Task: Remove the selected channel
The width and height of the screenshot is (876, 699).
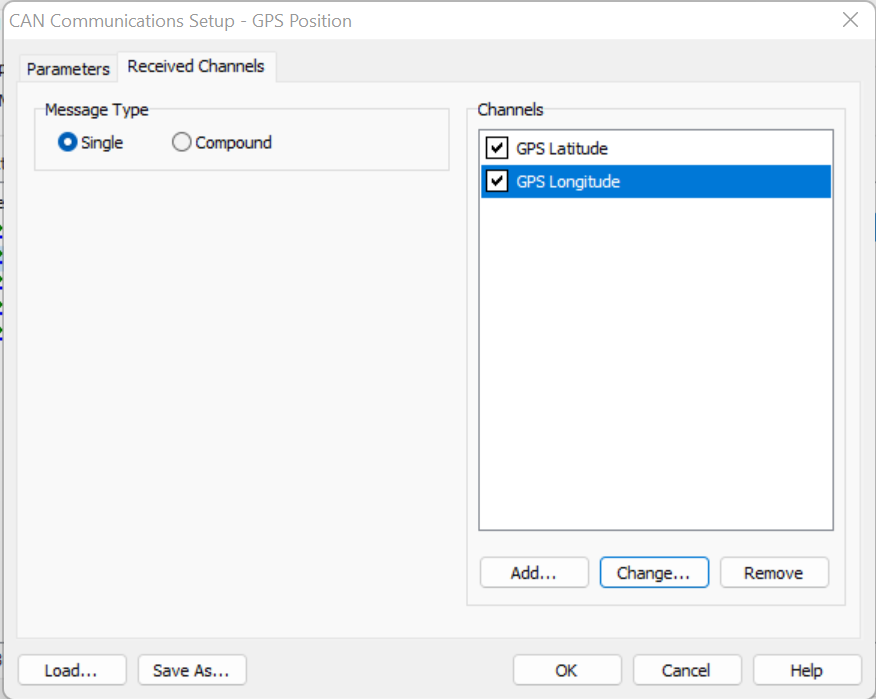Action: click(x=774, y=573)
